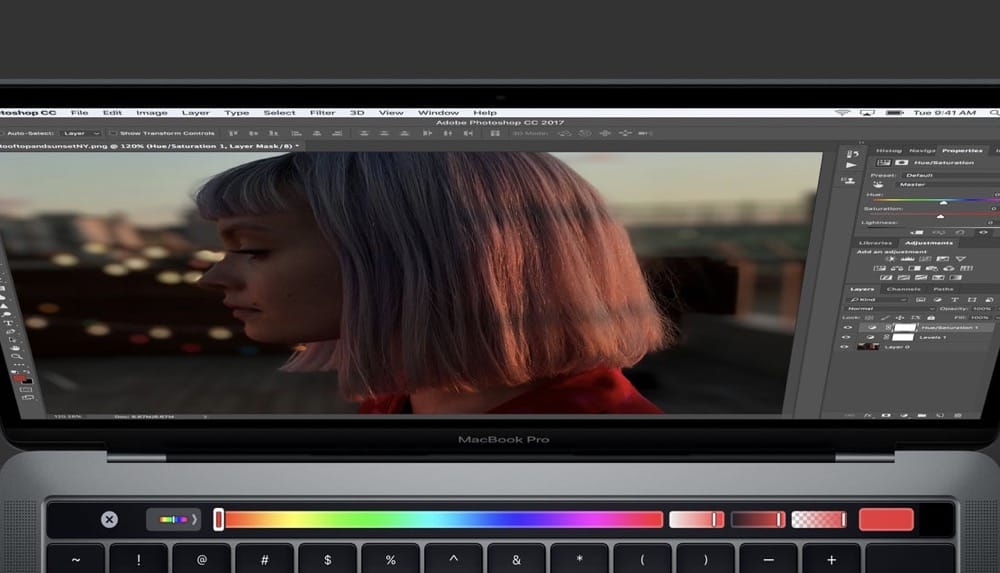Click the layer styles fx icon
The height and width of the screenshot is (573, 1000).
[x=868, y=415]
